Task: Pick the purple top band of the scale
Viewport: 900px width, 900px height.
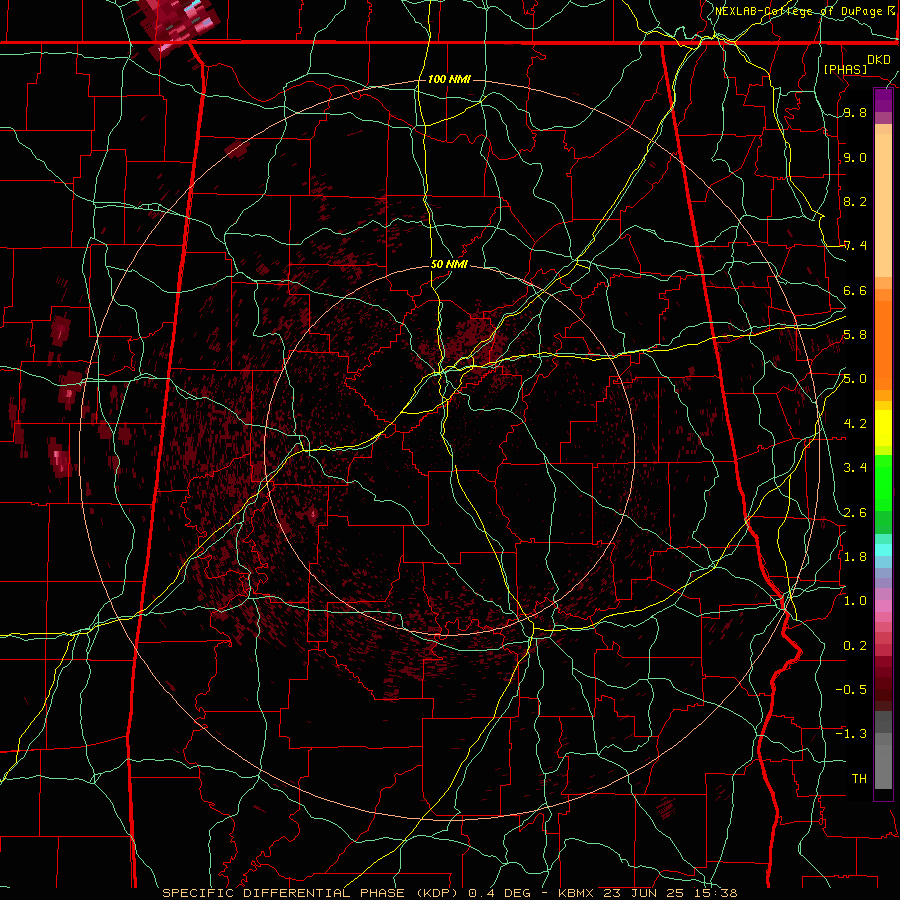Action: pos(883,100)
